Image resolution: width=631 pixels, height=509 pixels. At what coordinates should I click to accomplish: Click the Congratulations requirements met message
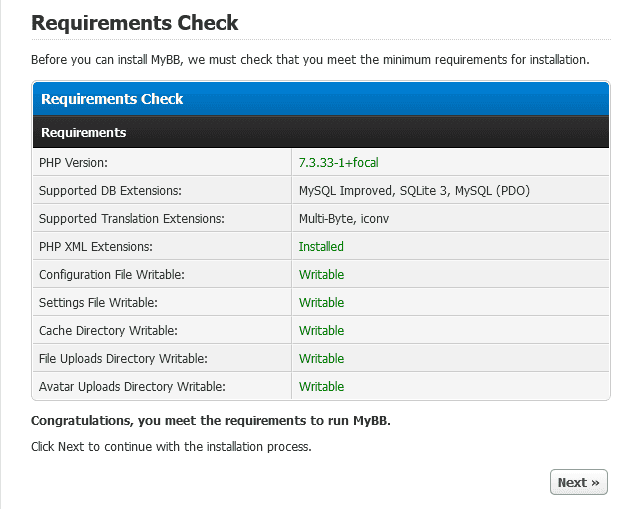[210, 420]
